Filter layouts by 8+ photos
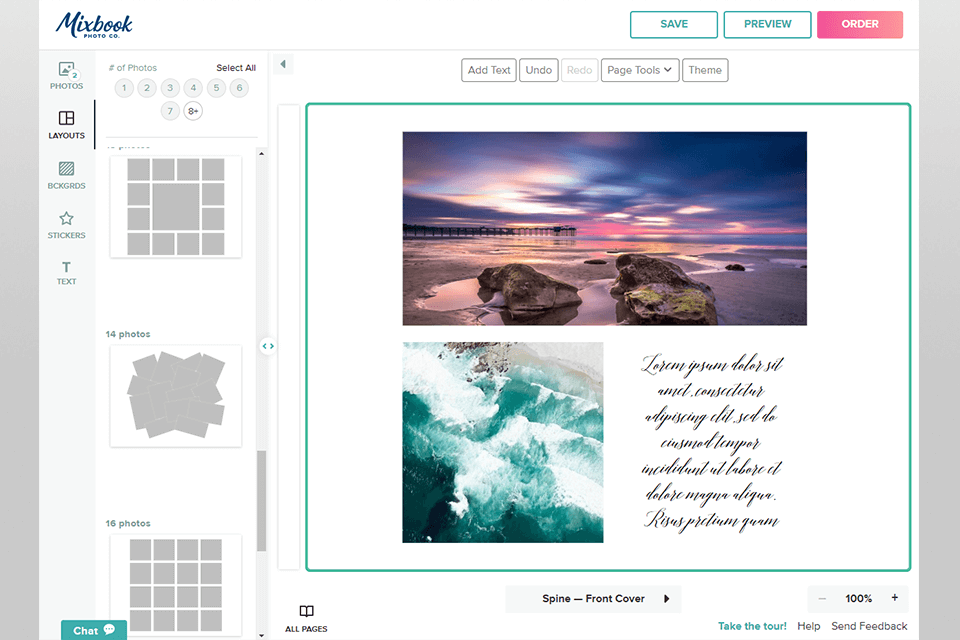The width and height of the screenshot is (960, 640). [x=193, y=111]
